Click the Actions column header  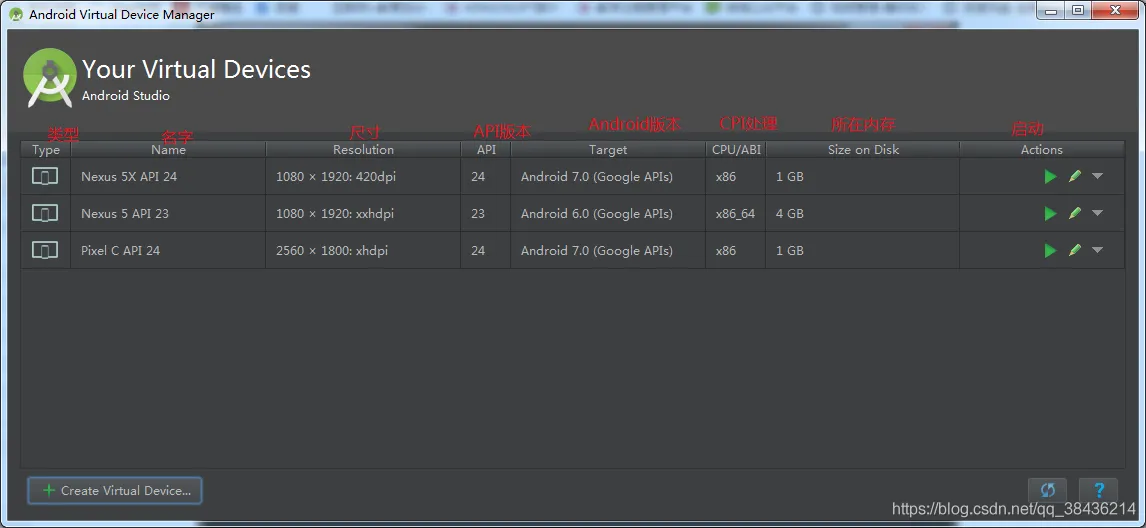tap(1041, 149)
